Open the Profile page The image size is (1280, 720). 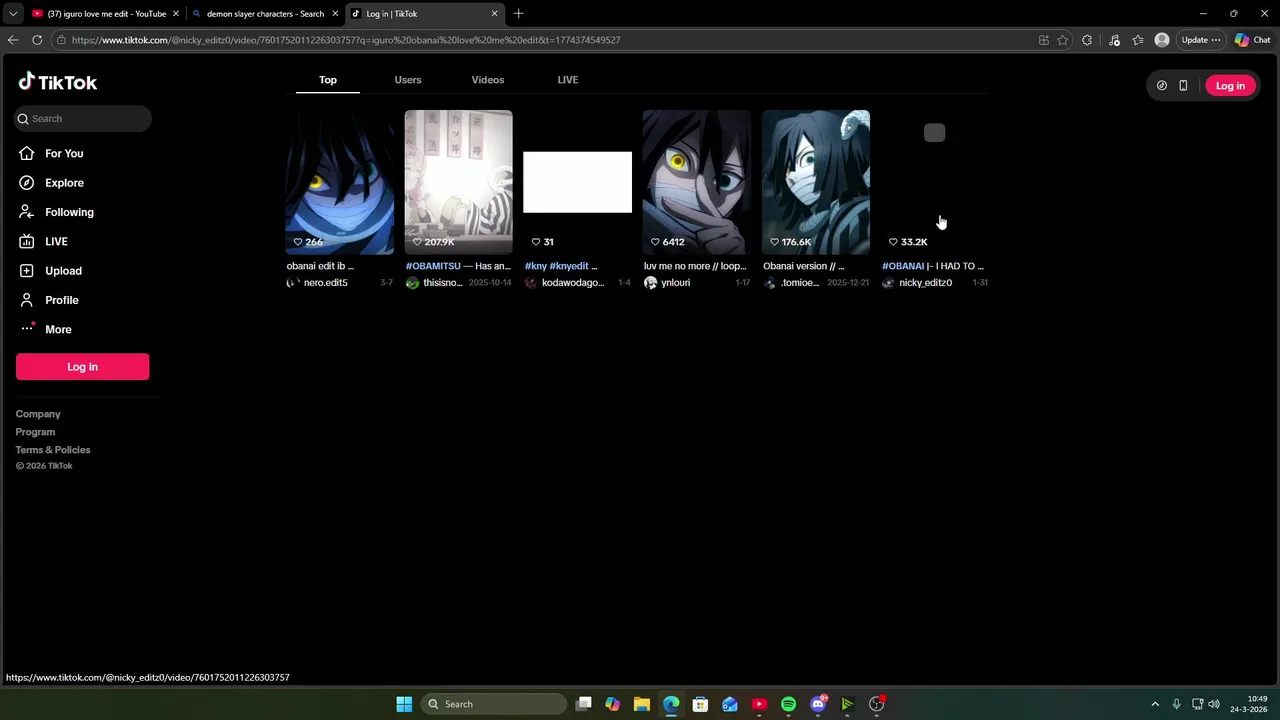pyautogui.click(x=61, y=300)
